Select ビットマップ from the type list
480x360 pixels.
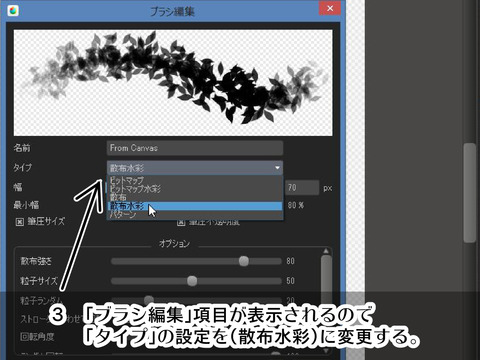[195, 180]
